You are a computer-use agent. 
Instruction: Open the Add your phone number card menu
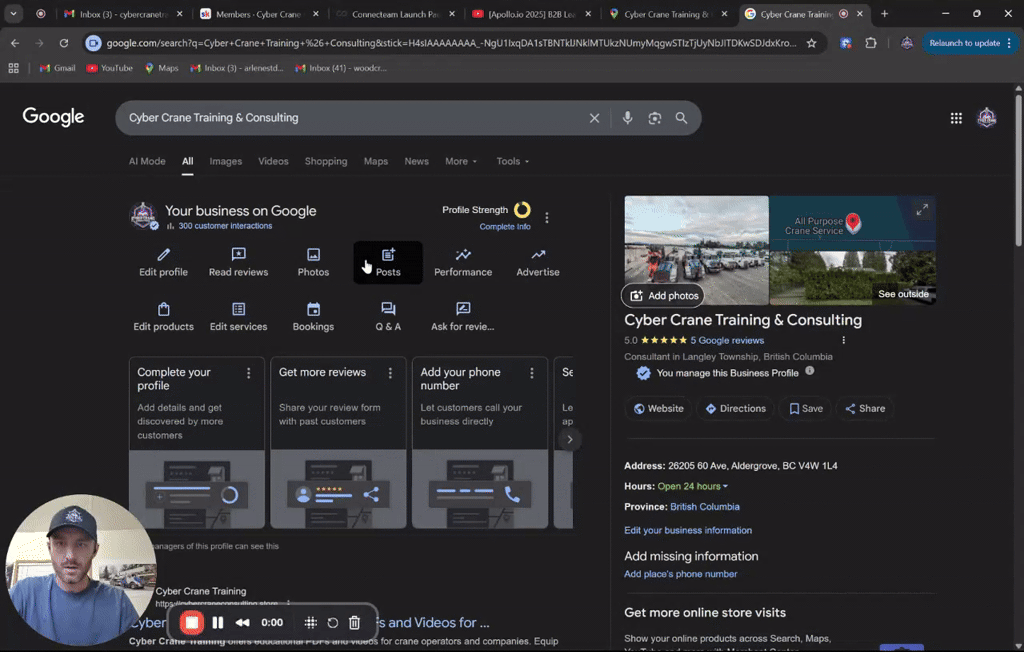[x=532, y=373]
